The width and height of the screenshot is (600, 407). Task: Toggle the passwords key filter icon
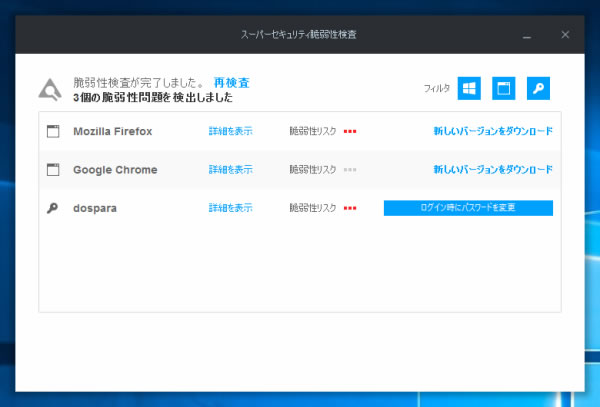click(538, 88)
